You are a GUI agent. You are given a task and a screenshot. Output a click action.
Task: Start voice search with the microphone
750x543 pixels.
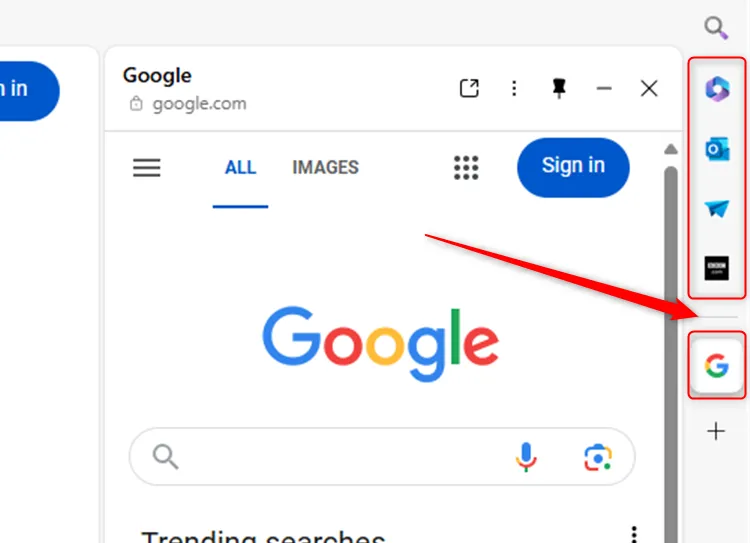[526, 457]
